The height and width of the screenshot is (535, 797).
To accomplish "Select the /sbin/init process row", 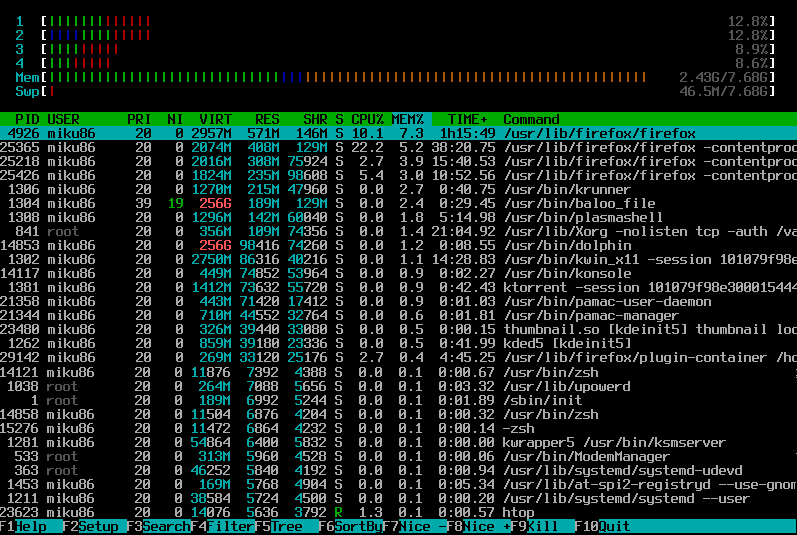I will [398, 400].
